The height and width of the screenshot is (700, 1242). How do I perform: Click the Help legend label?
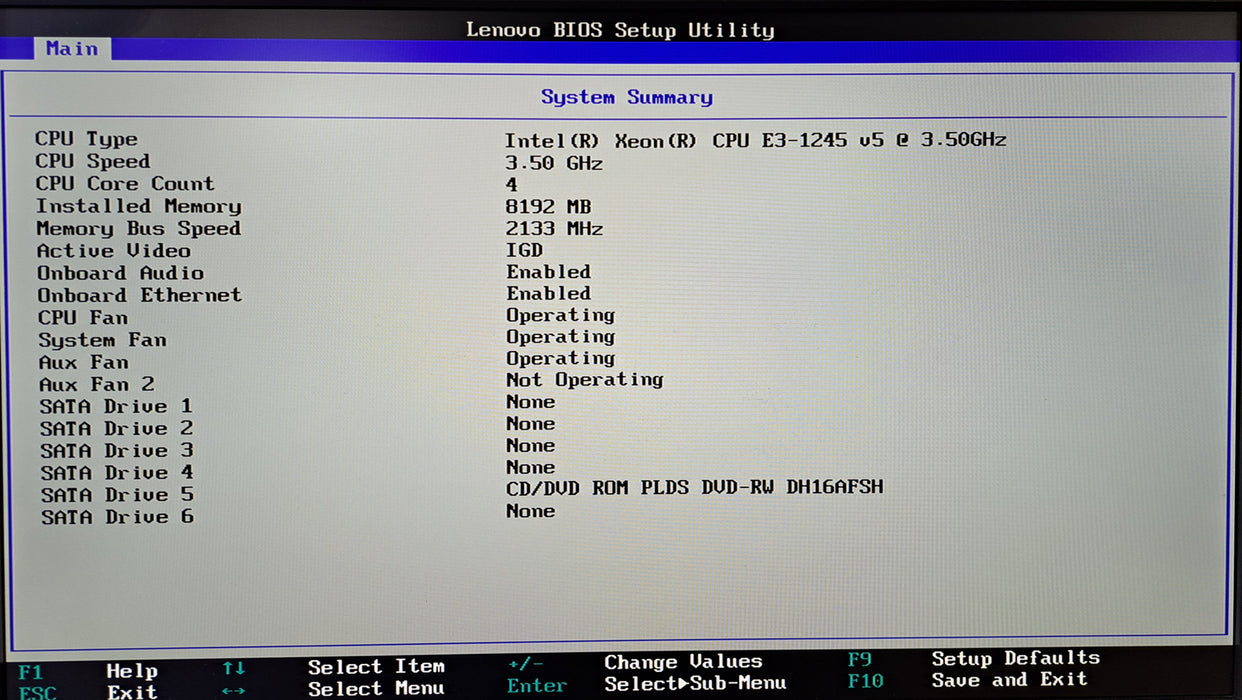132,671
